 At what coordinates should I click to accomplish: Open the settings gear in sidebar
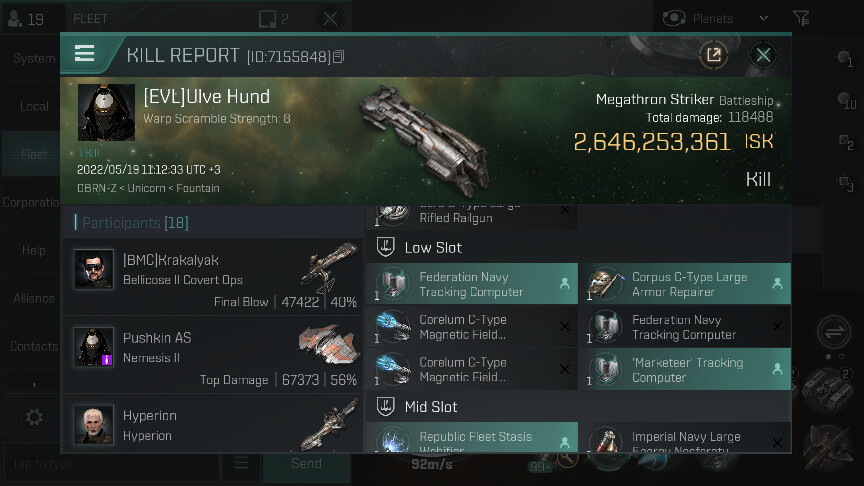[x=34, y=417]
